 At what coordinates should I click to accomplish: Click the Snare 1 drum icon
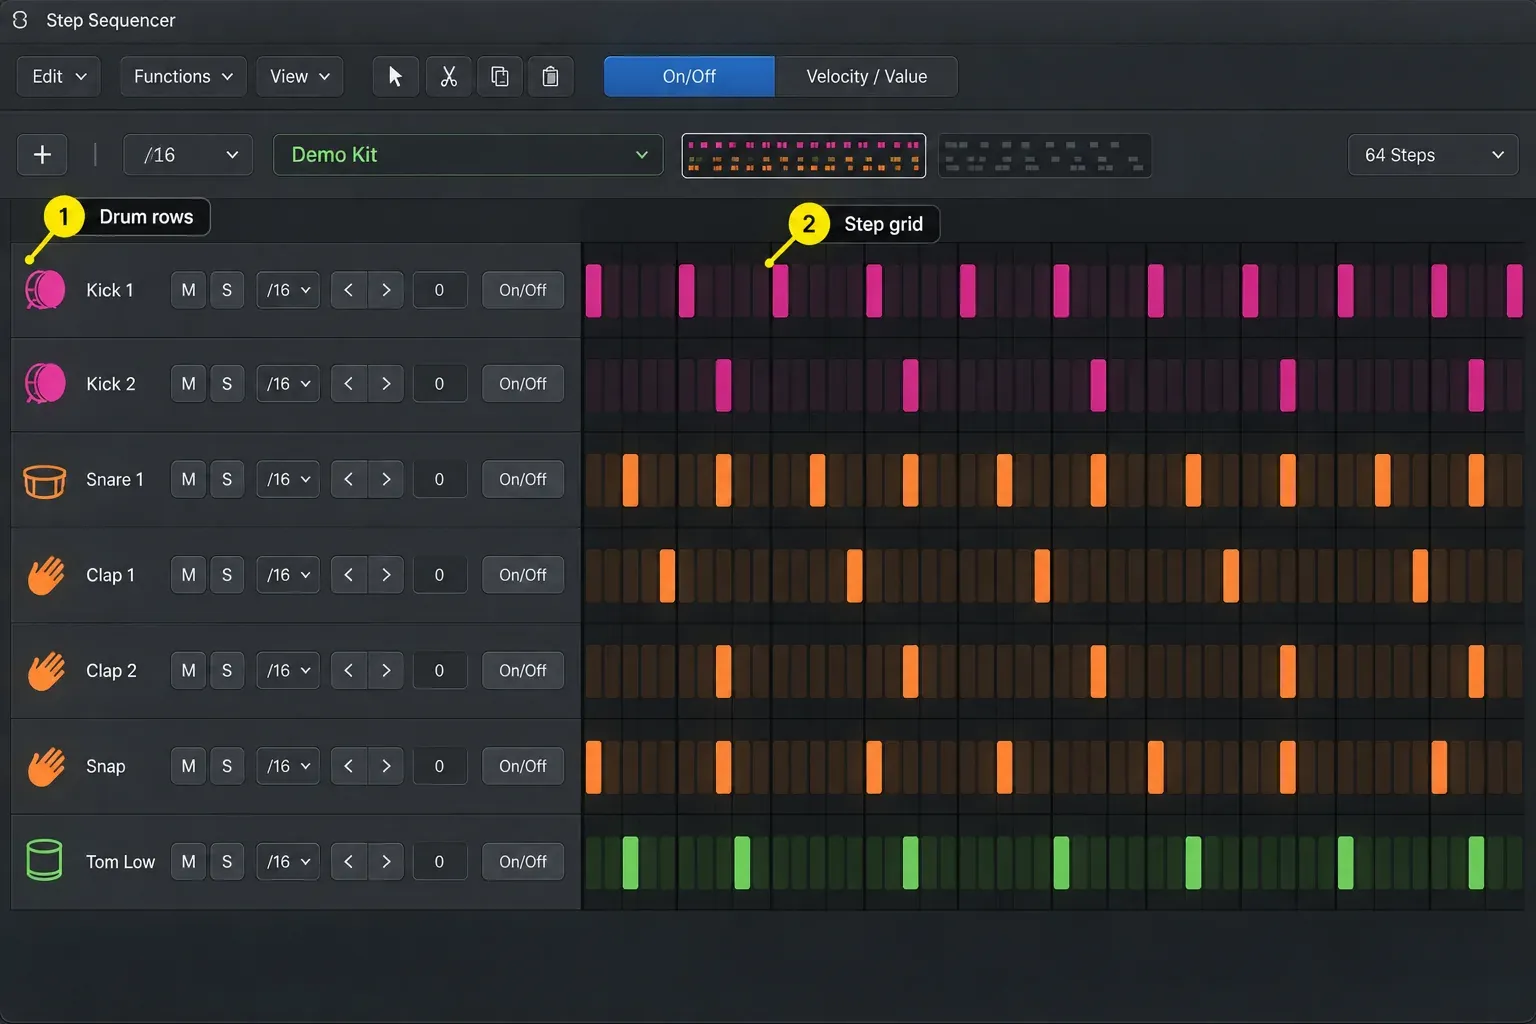pos(45,480)
